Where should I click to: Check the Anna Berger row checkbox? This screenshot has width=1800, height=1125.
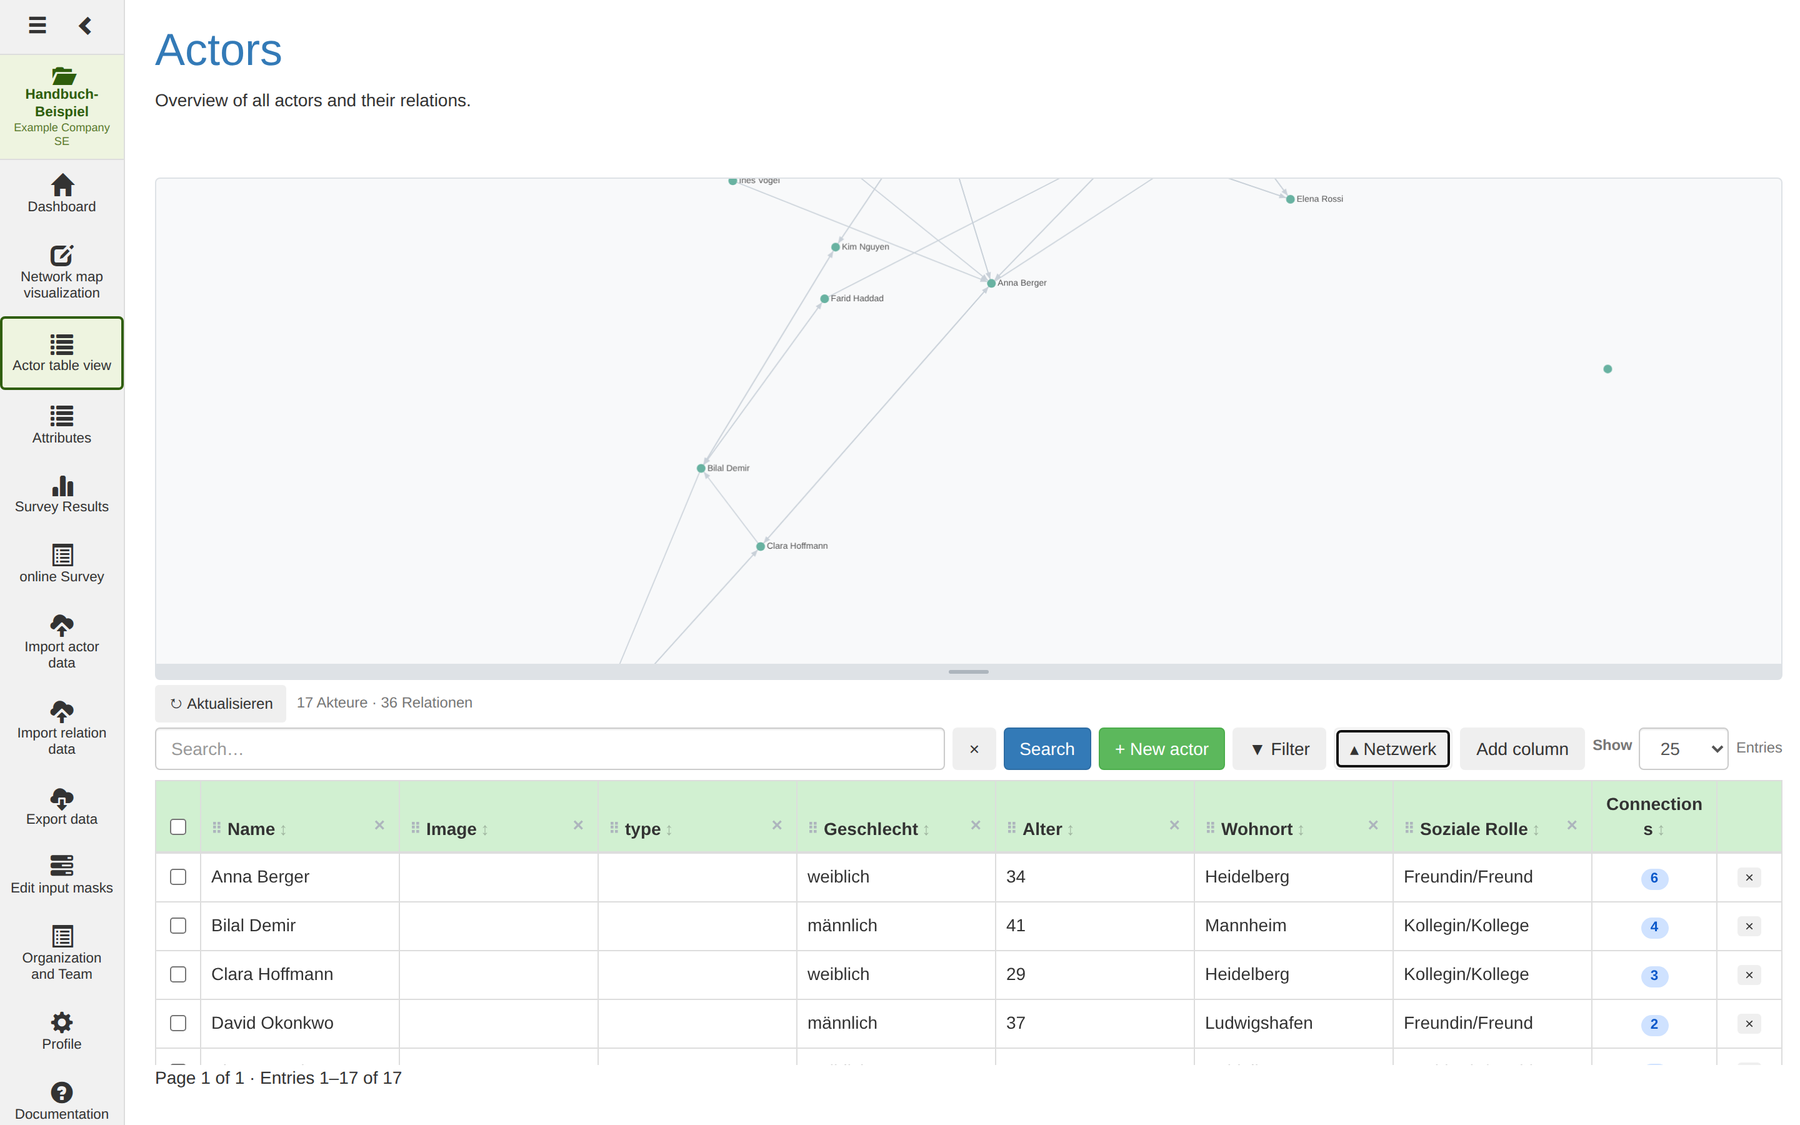[x=178, y=877]
